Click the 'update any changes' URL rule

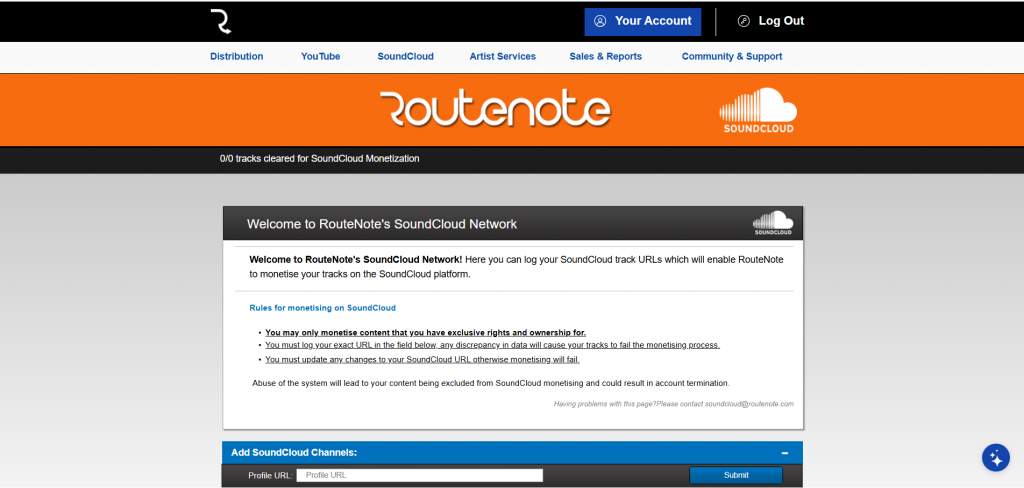(x=423, y=360)
